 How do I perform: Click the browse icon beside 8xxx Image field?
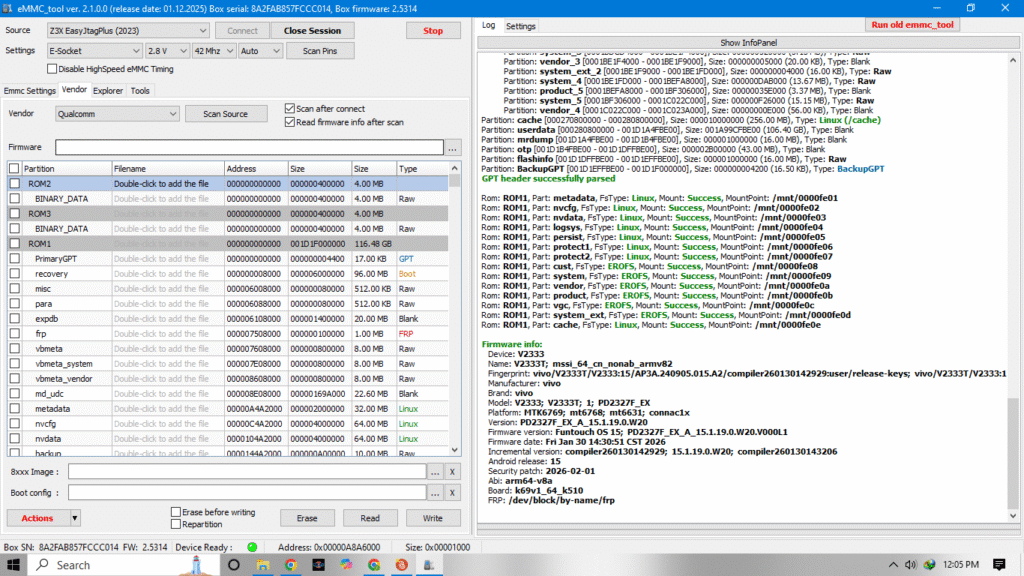437,471
